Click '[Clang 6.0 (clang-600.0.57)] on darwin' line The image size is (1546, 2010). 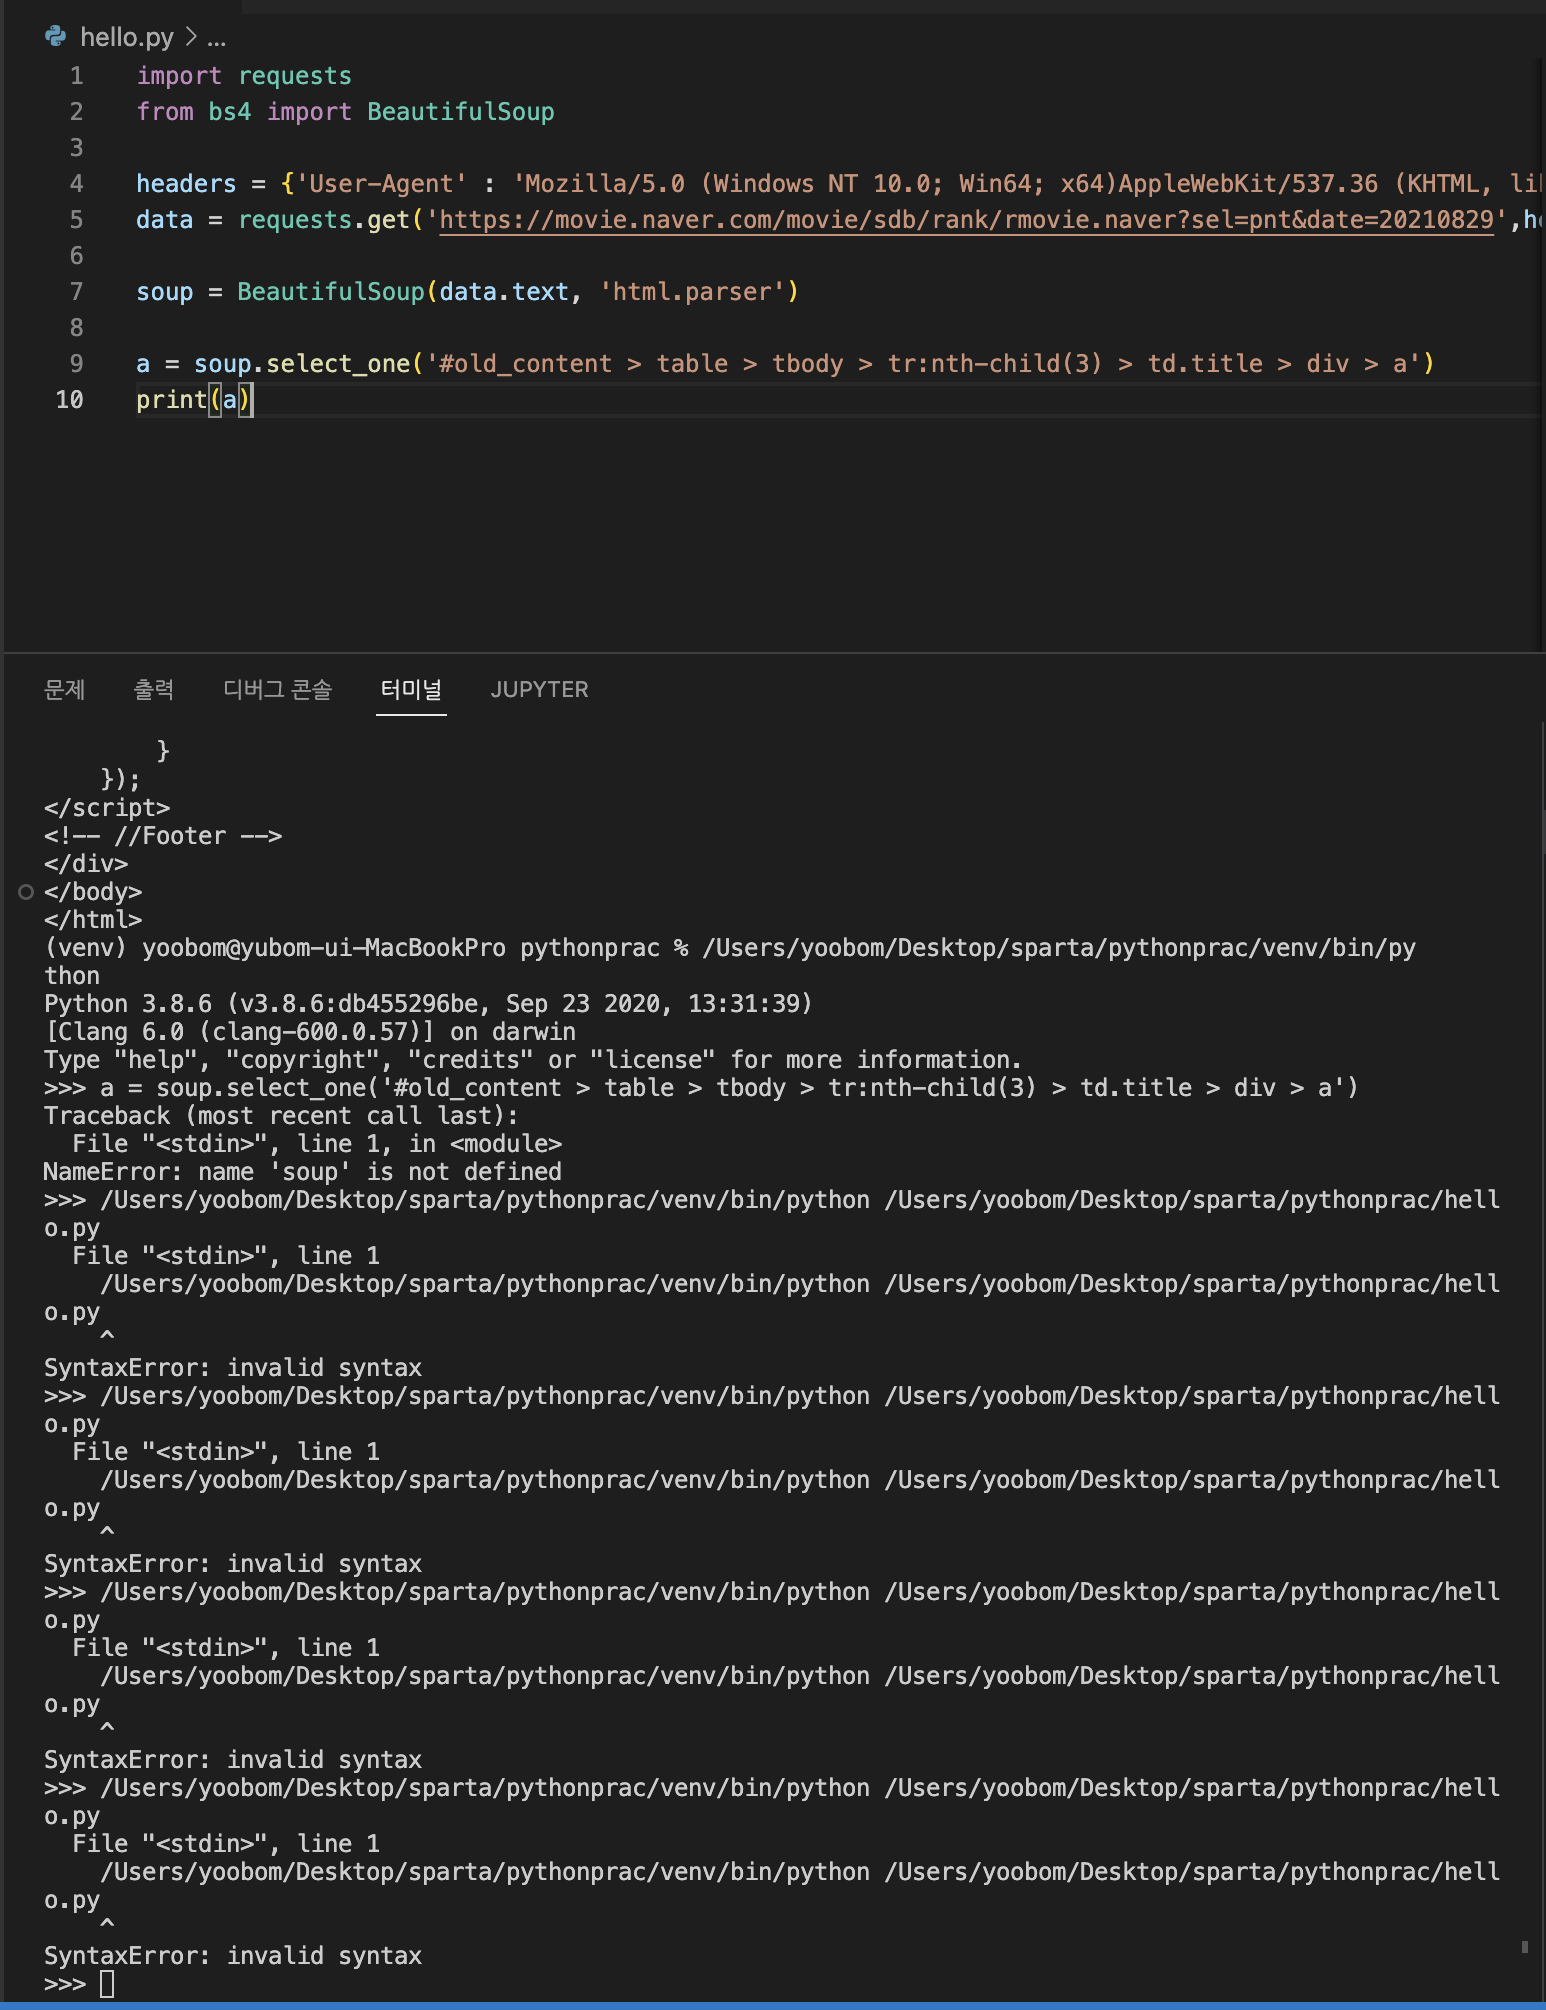point(309,1032)
